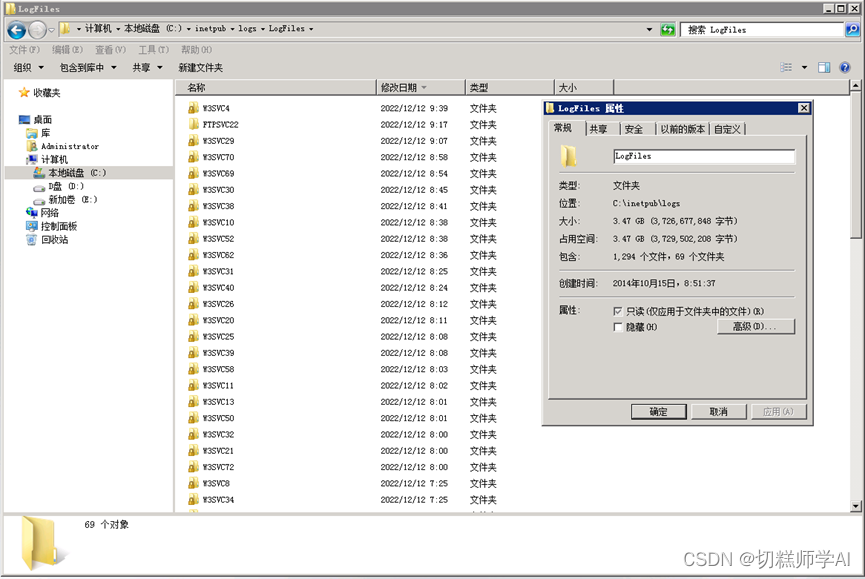Click the W3SVC10 folder icon
Screen dimensions: 865x579
pyautogui.click(x=193, y=222)
